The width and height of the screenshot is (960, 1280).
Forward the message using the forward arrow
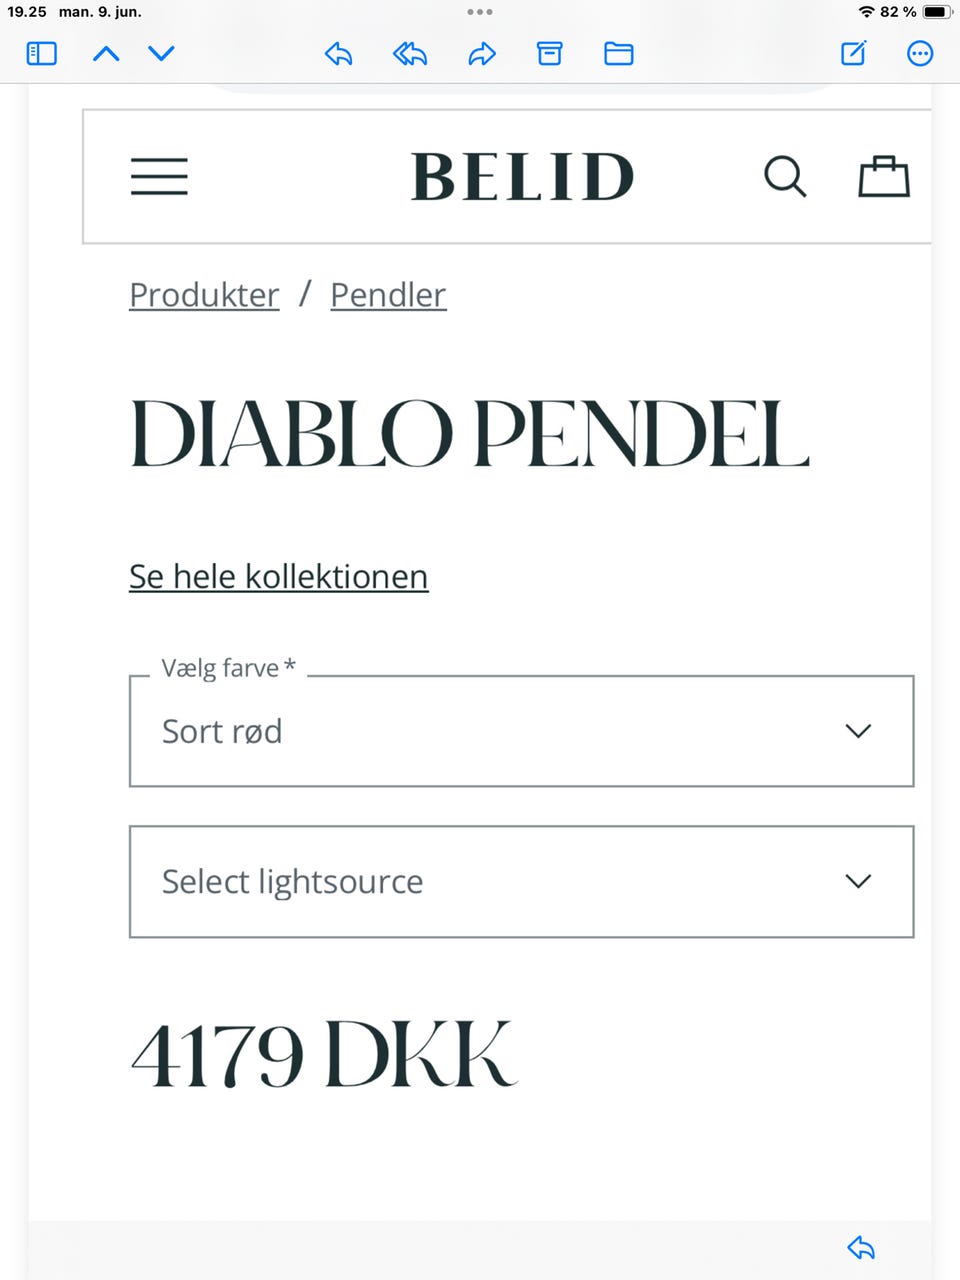[x=481, y=54]
